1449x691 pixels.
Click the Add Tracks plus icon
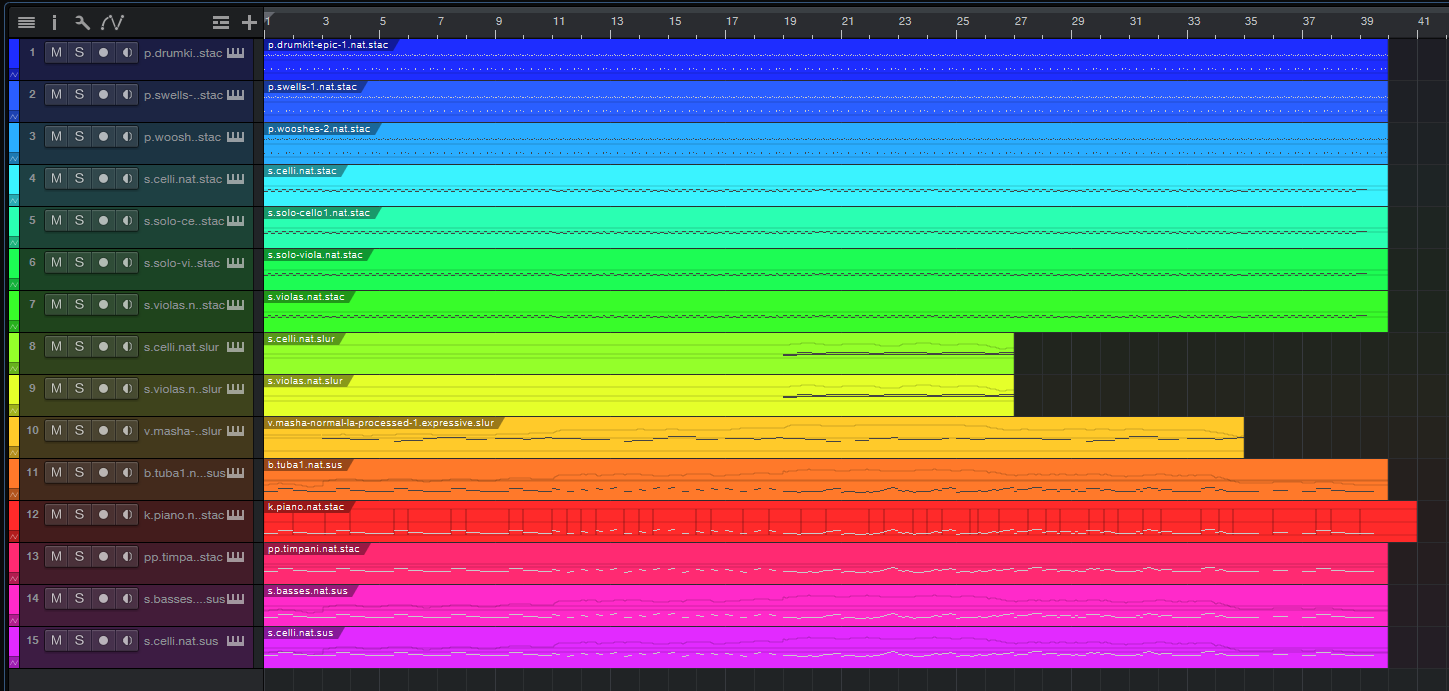point(249,22)
